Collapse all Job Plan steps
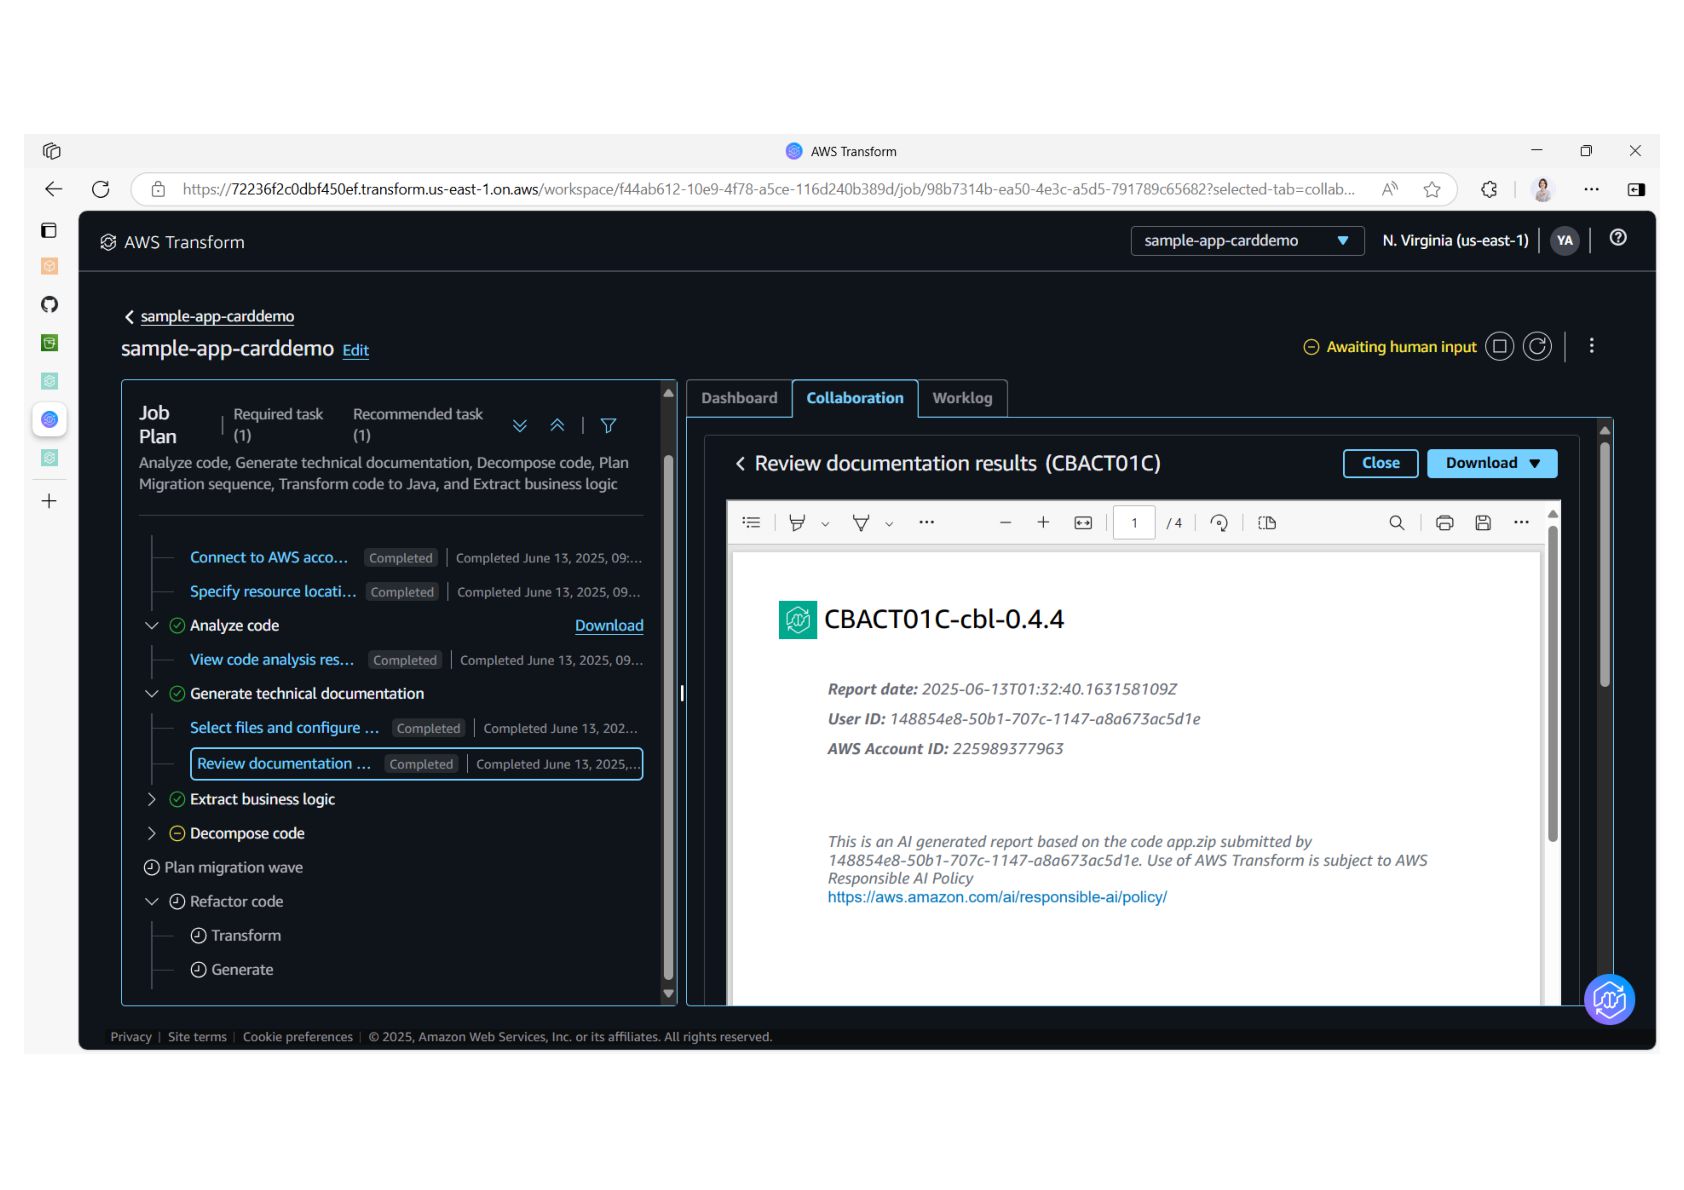This screenshot has height=1190, width=1684. [x=557, y=425]
